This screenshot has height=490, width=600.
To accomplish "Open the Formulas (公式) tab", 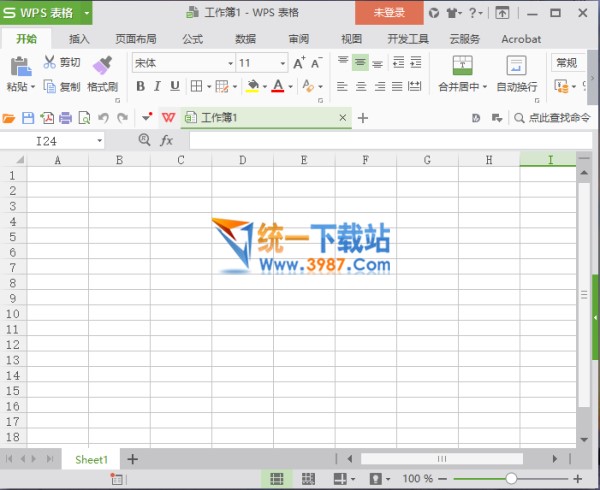I will 192,39.
